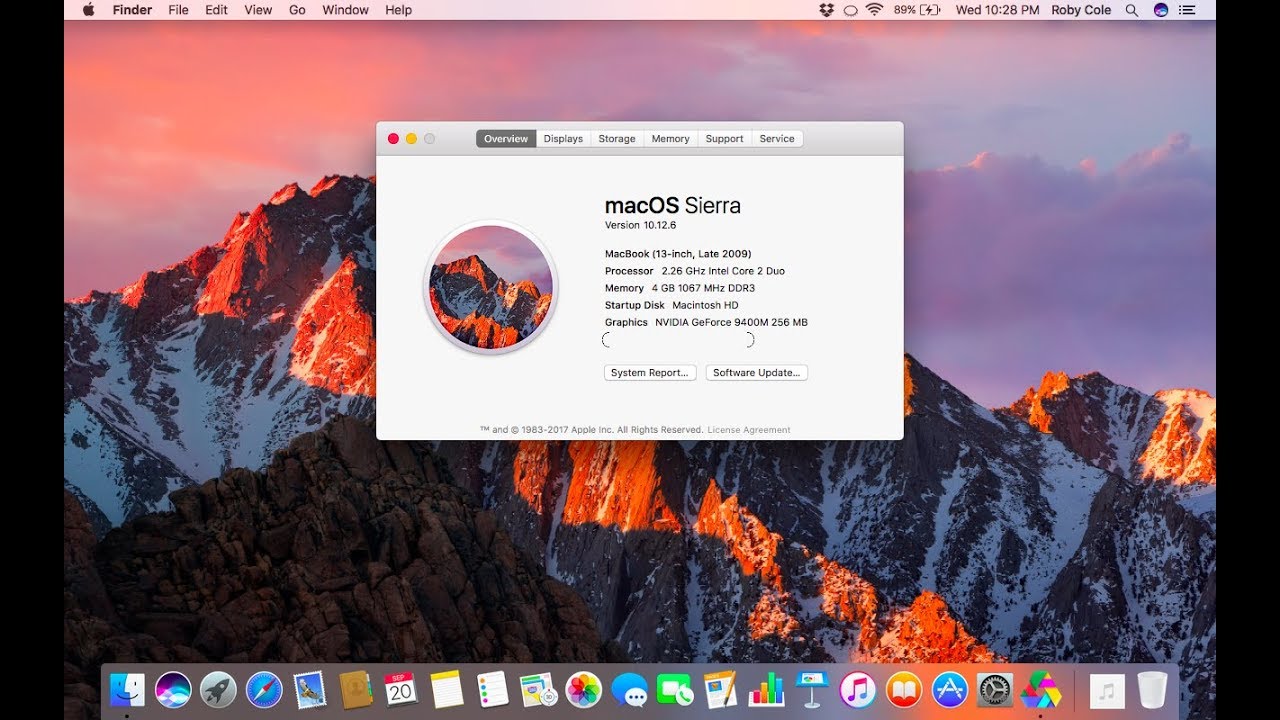
Task: Open the License Agreement link
Action: coord(749,430)
